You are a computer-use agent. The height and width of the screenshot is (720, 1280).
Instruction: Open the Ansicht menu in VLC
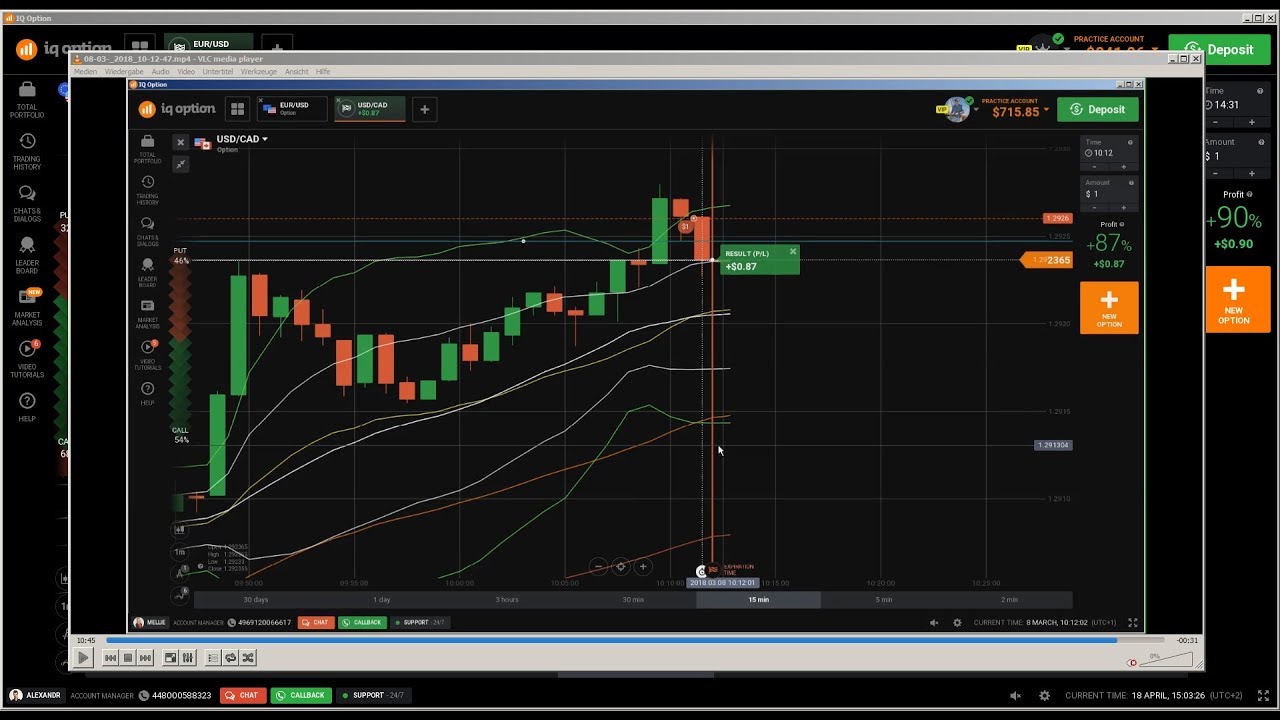297,72
